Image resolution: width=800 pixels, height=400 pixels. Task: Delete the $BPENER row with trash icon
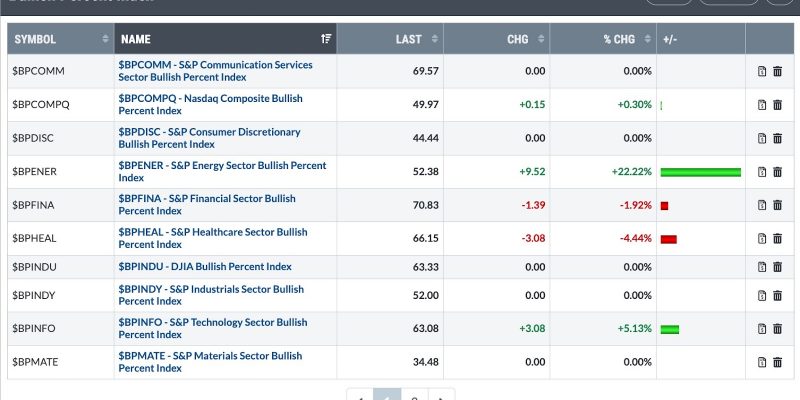point(778,172)
